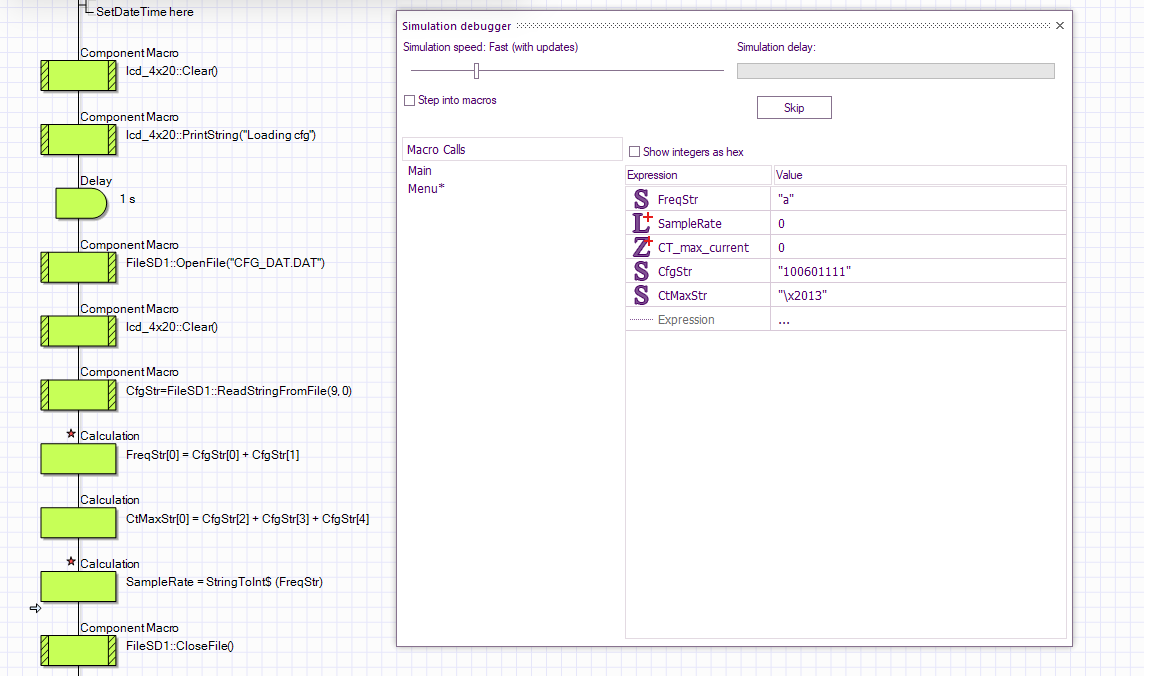The image size is (1152, 676).
Task: Select Menu* in the Macro Calls list
Action: coord(426,188)
